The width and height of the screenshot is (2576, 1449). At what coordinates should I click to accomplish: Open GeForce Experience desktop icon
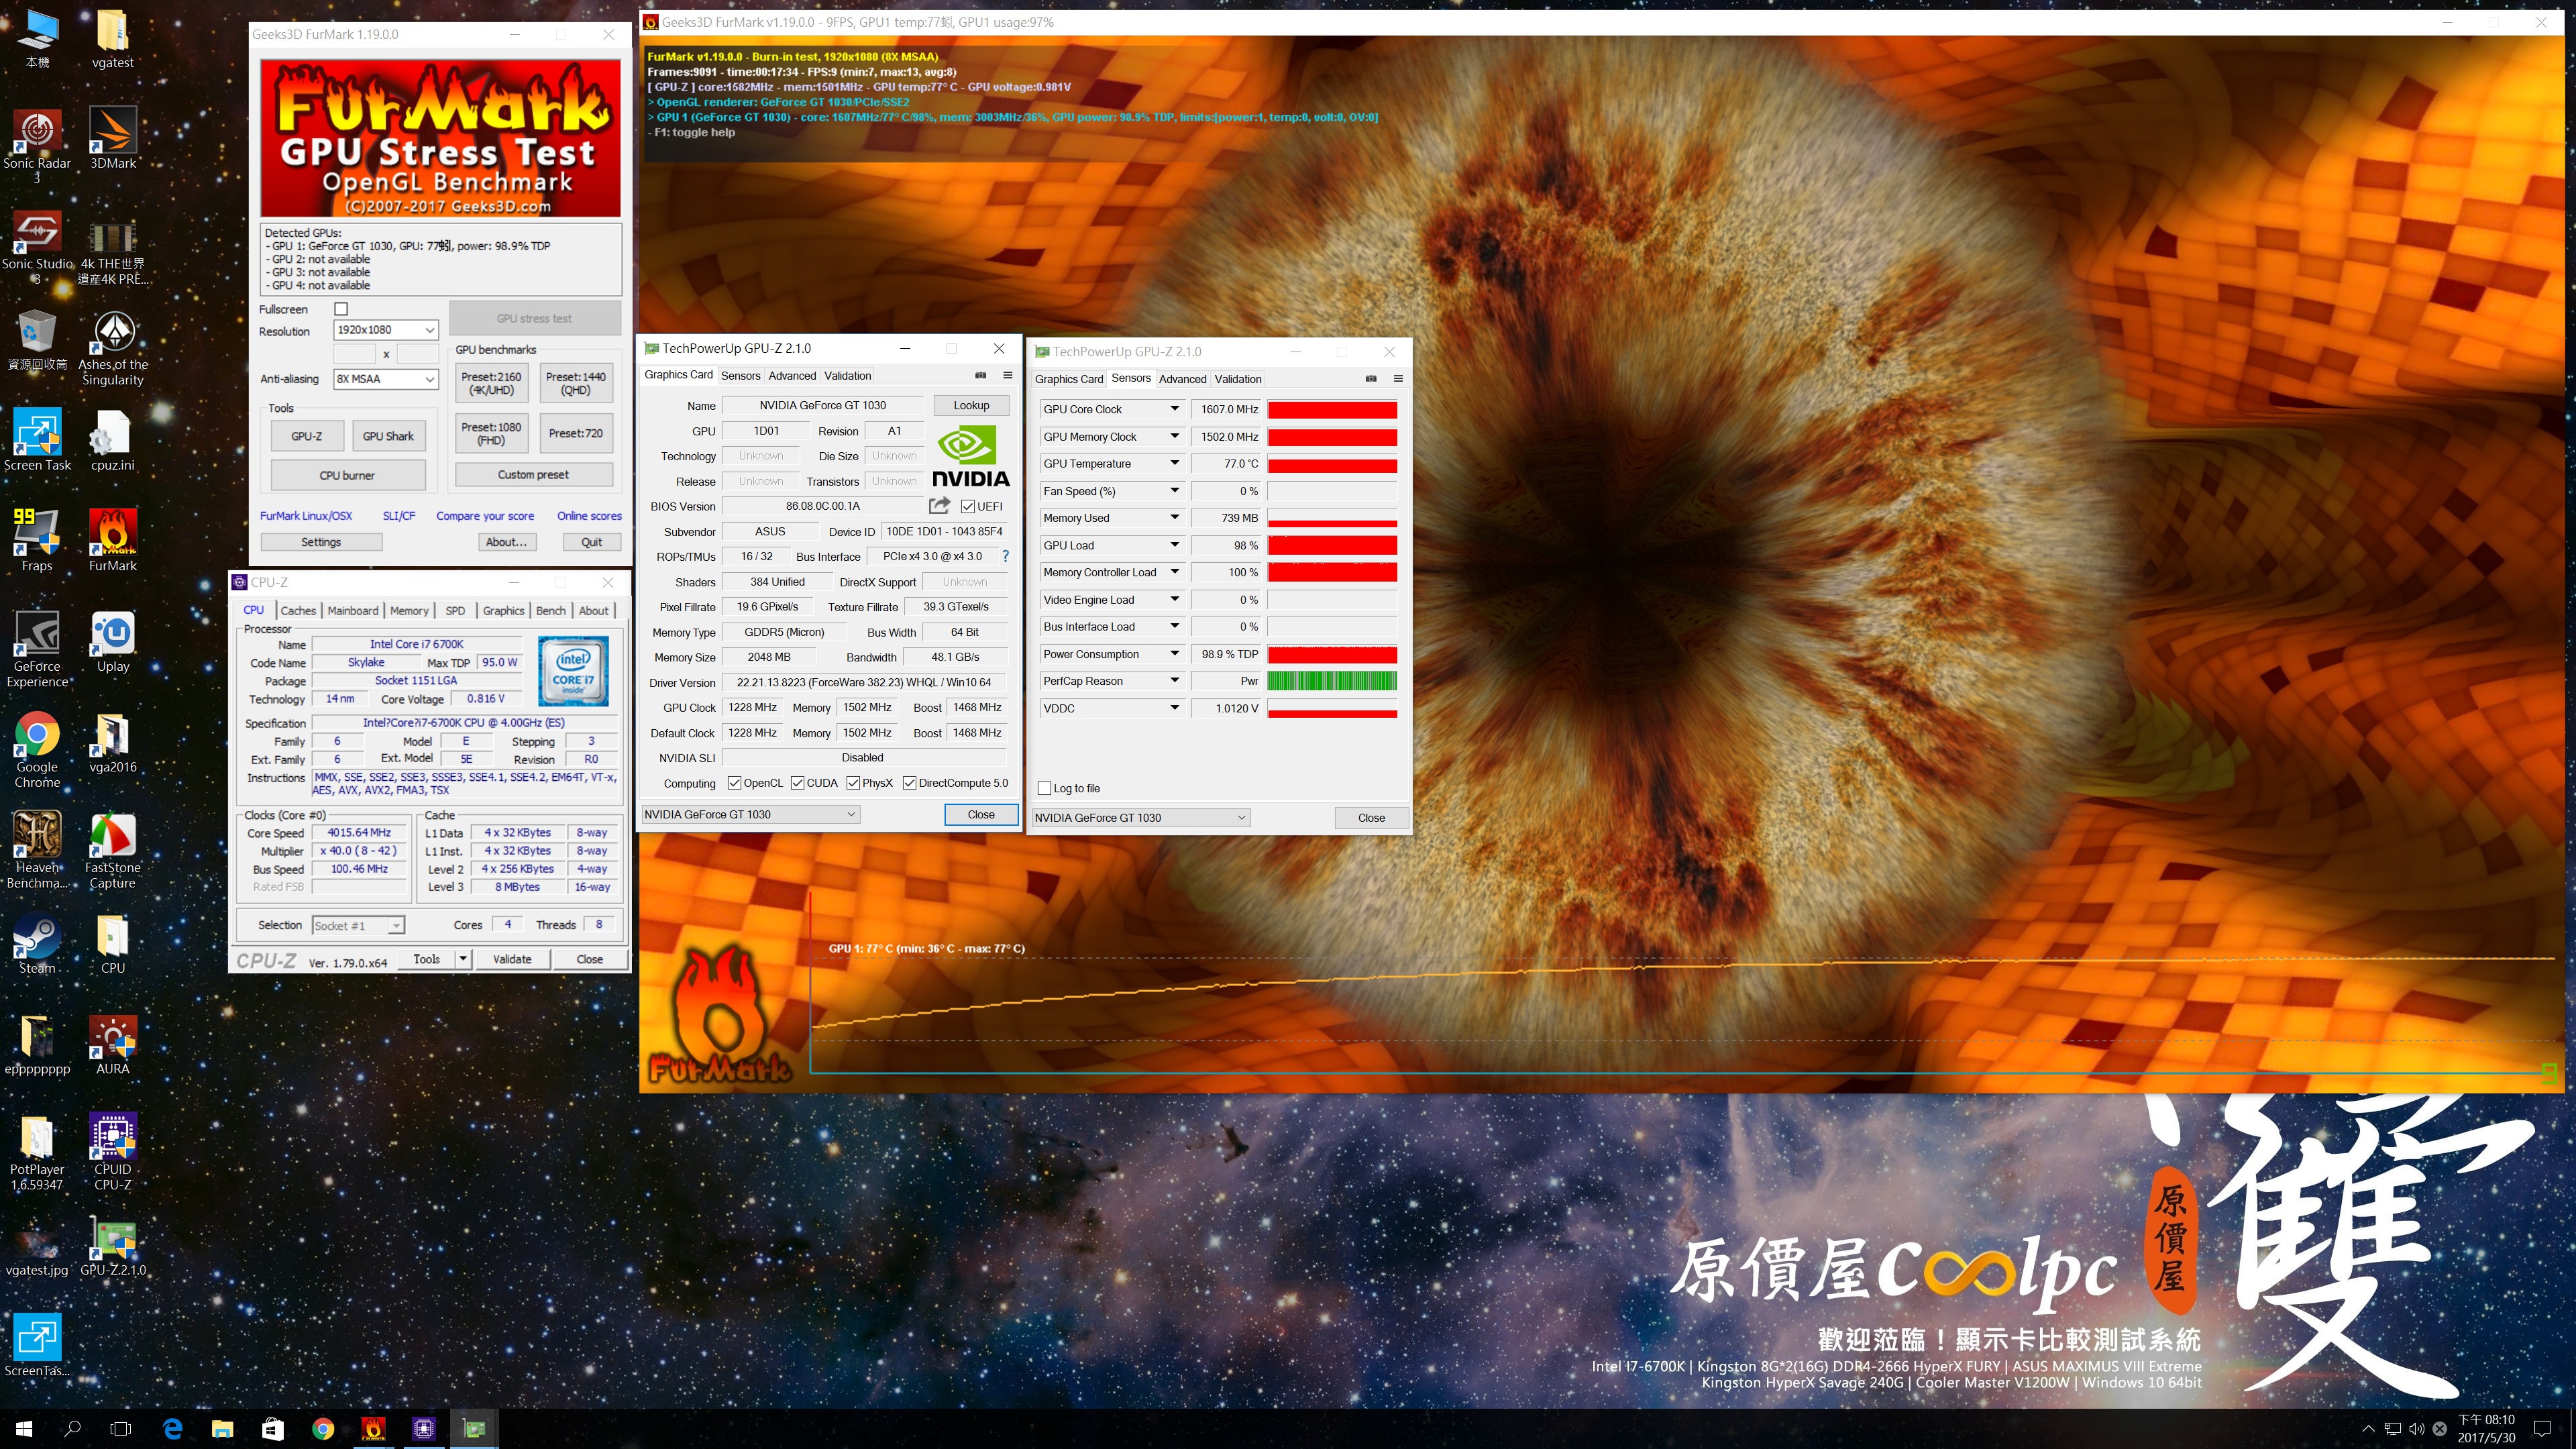coord(37,648)
